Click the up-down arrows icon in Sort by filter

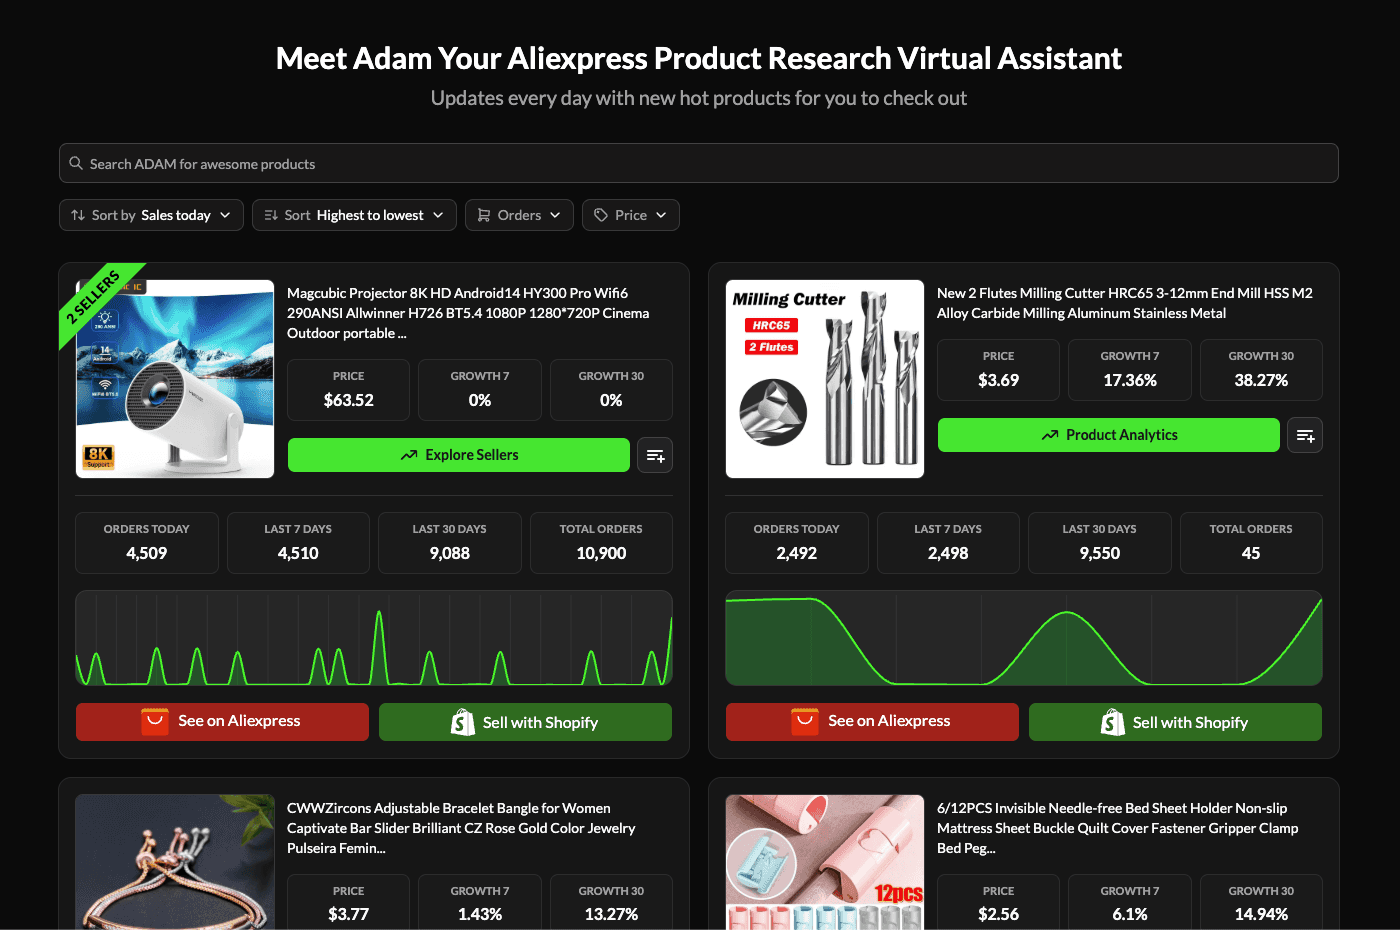(77, 214)
